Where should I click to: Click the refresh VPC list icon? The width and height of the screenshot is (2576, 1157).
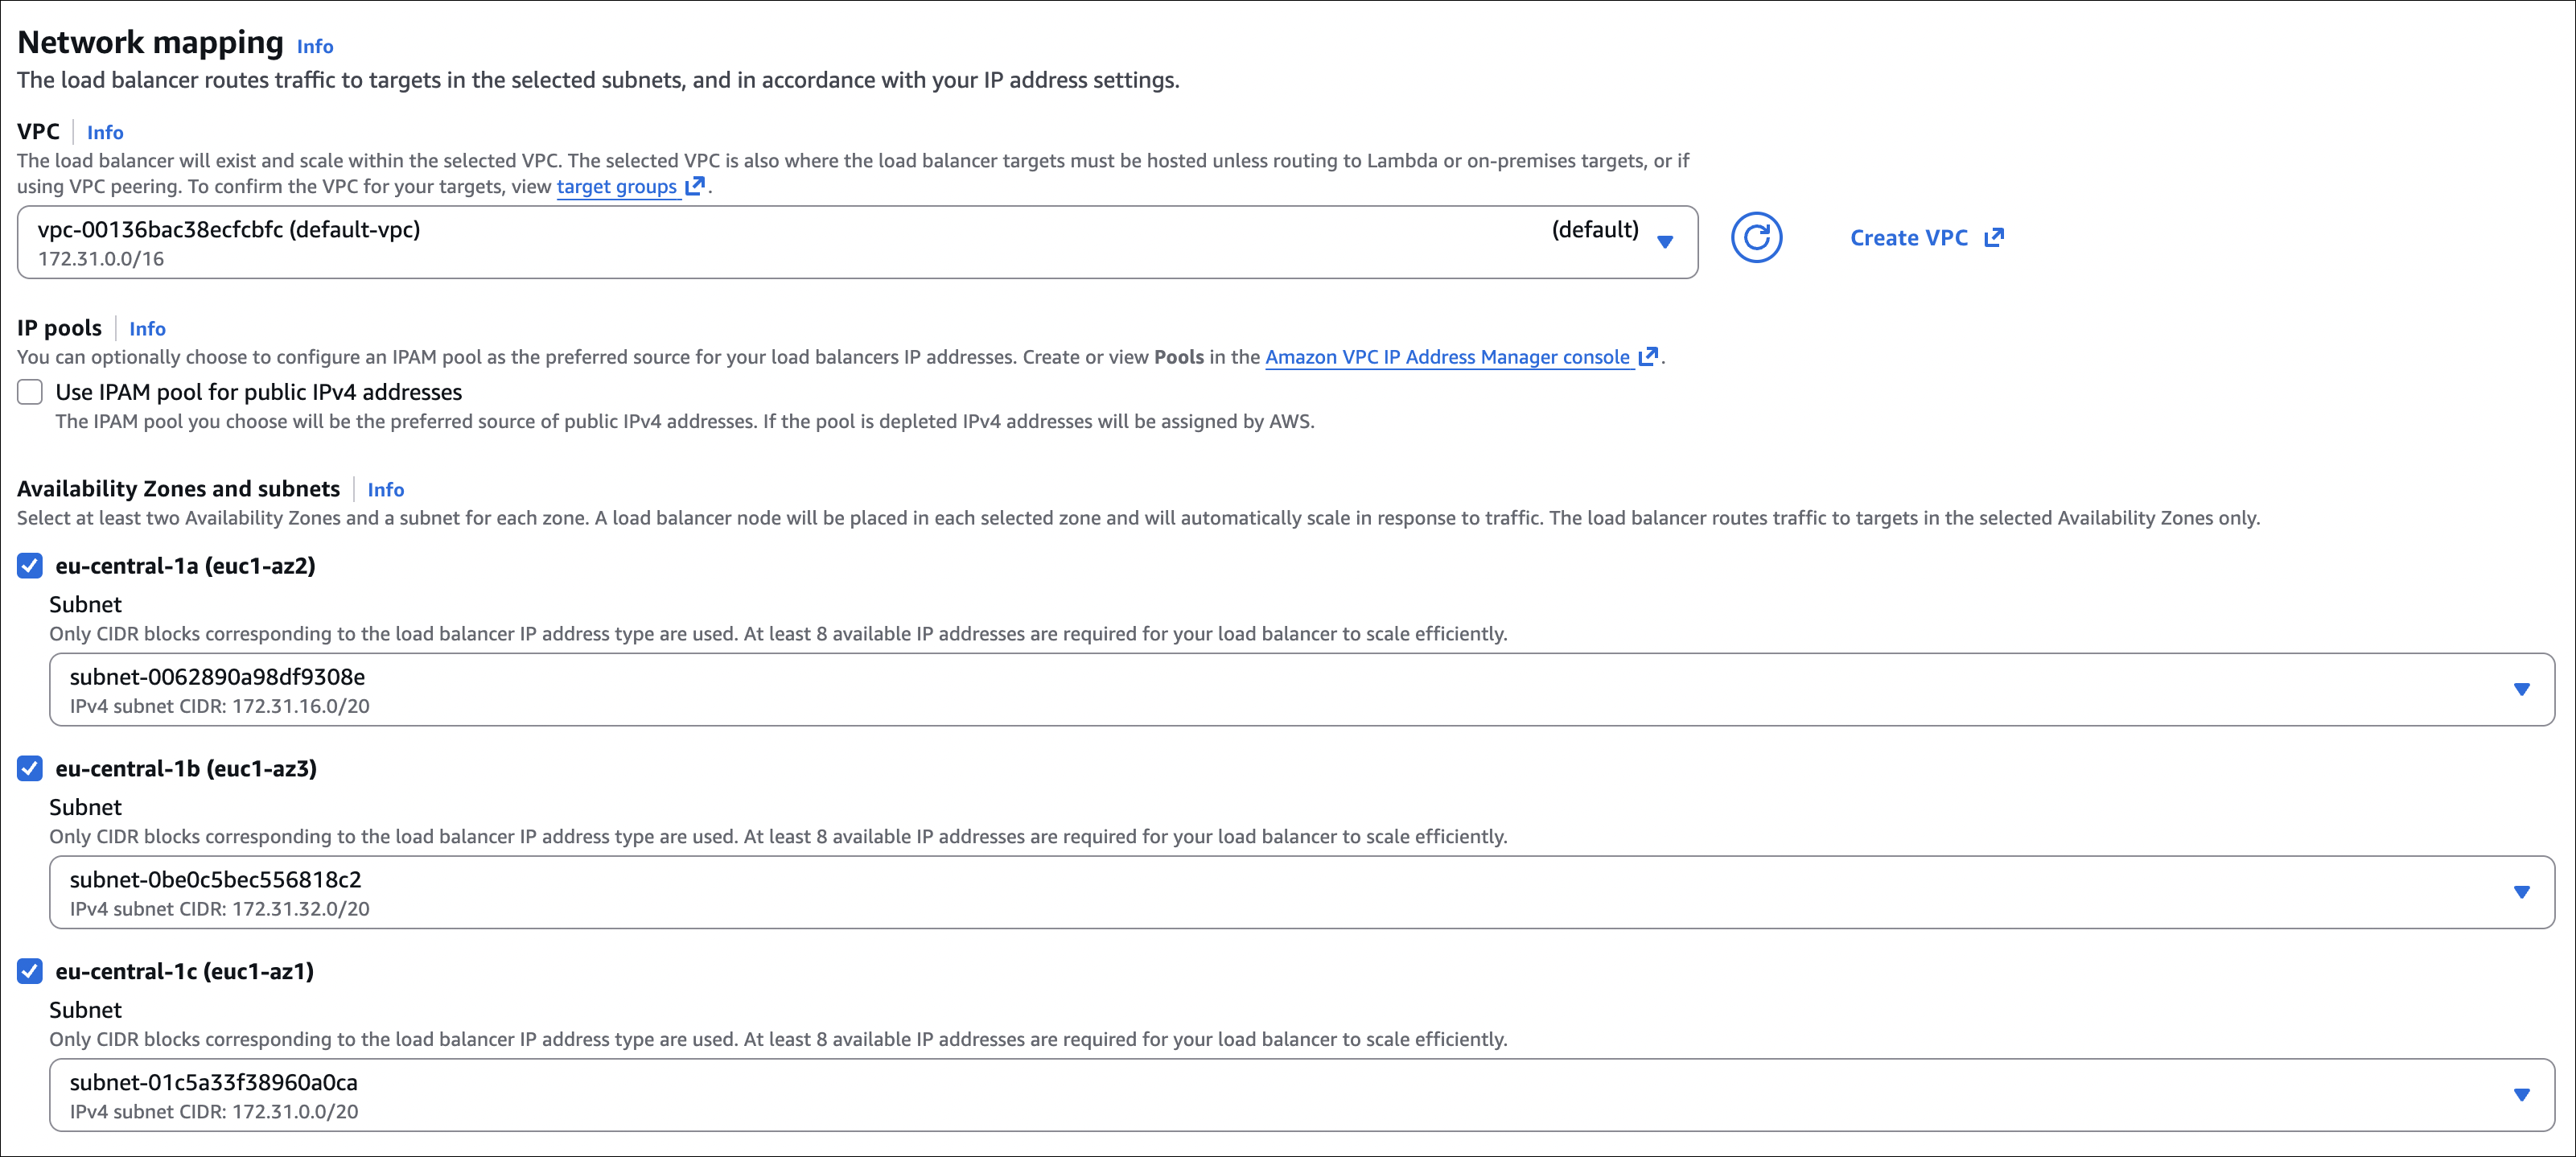[1756, 238]
